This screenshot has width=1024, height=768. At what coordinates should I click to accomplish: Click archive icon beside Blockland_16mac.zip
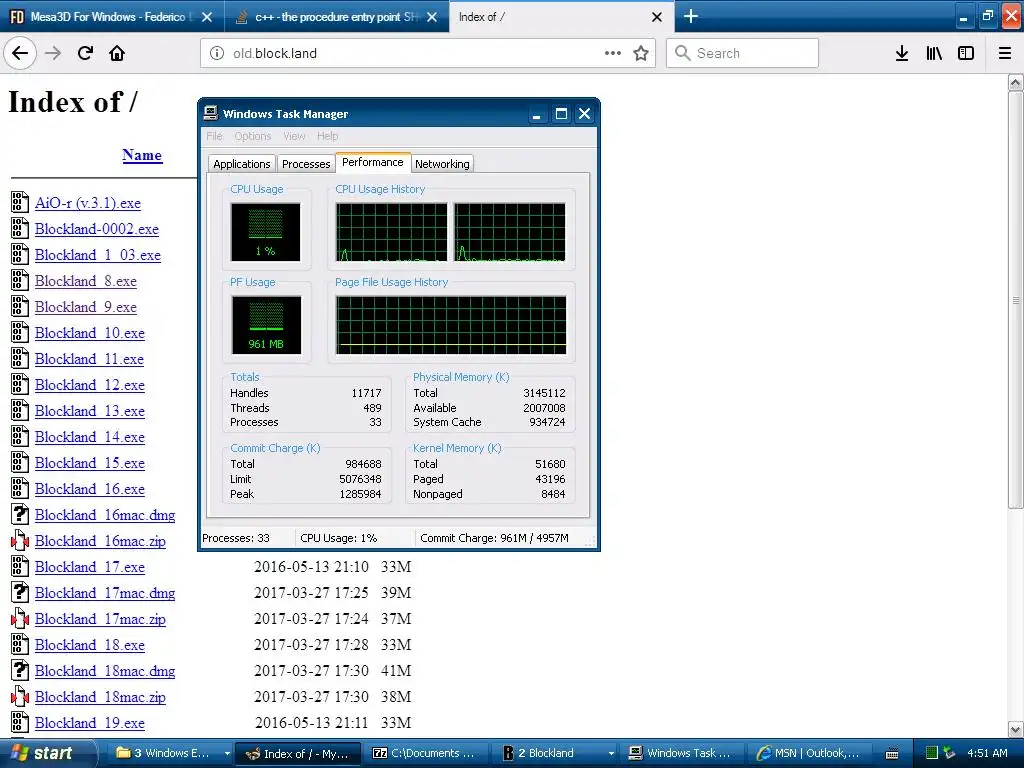[20, 541]
